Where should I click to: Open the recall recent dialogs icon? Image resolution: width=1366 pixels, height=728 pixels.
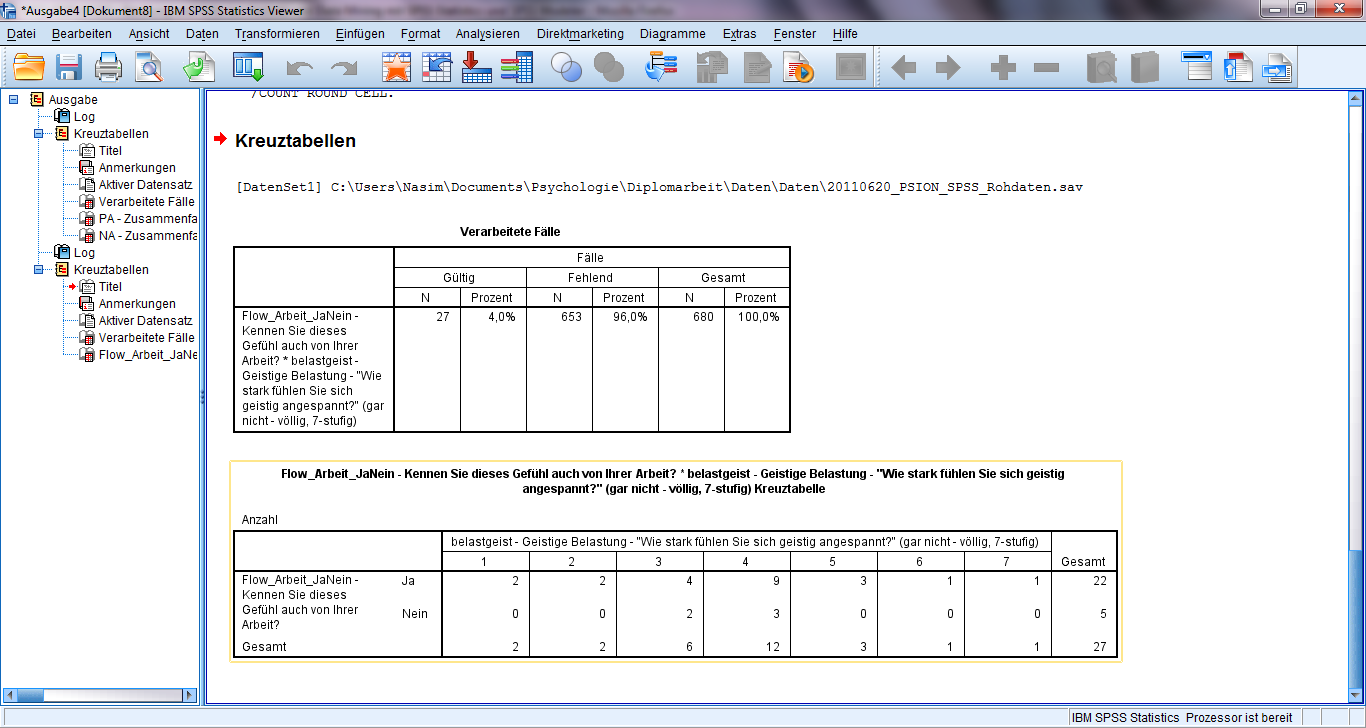click(247, 67)
